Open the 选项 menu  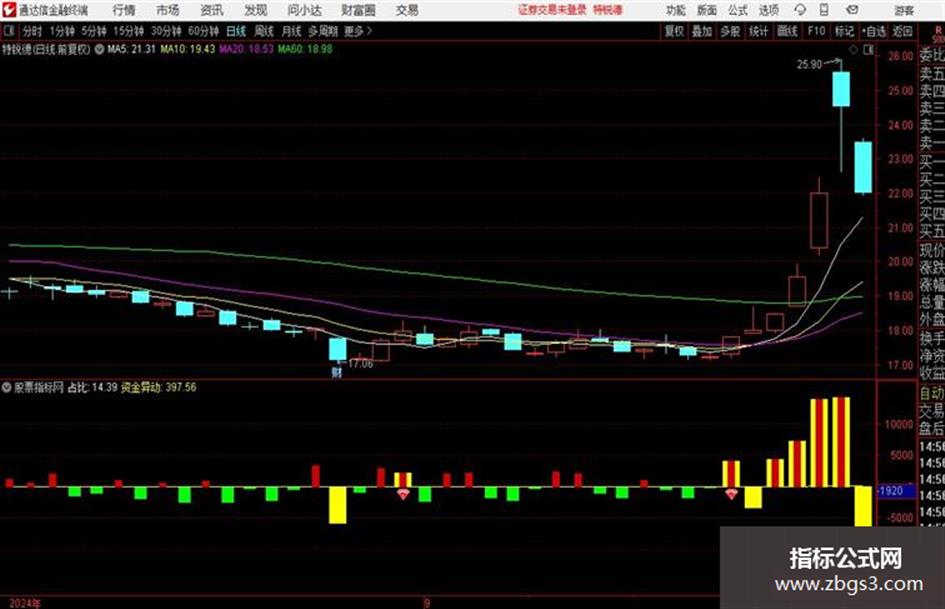[x=768, y=10]
